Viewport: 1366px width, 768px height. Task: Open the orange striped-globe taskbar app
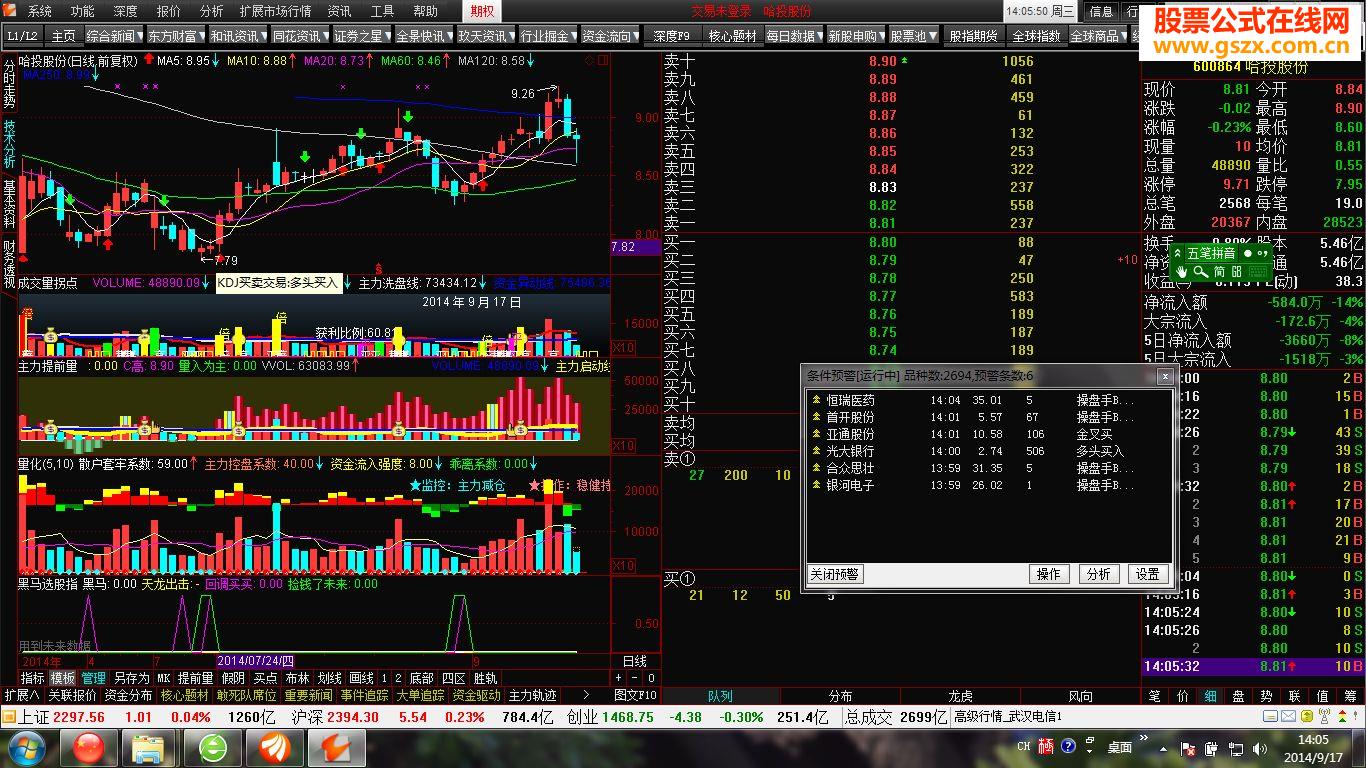point(275,748)
